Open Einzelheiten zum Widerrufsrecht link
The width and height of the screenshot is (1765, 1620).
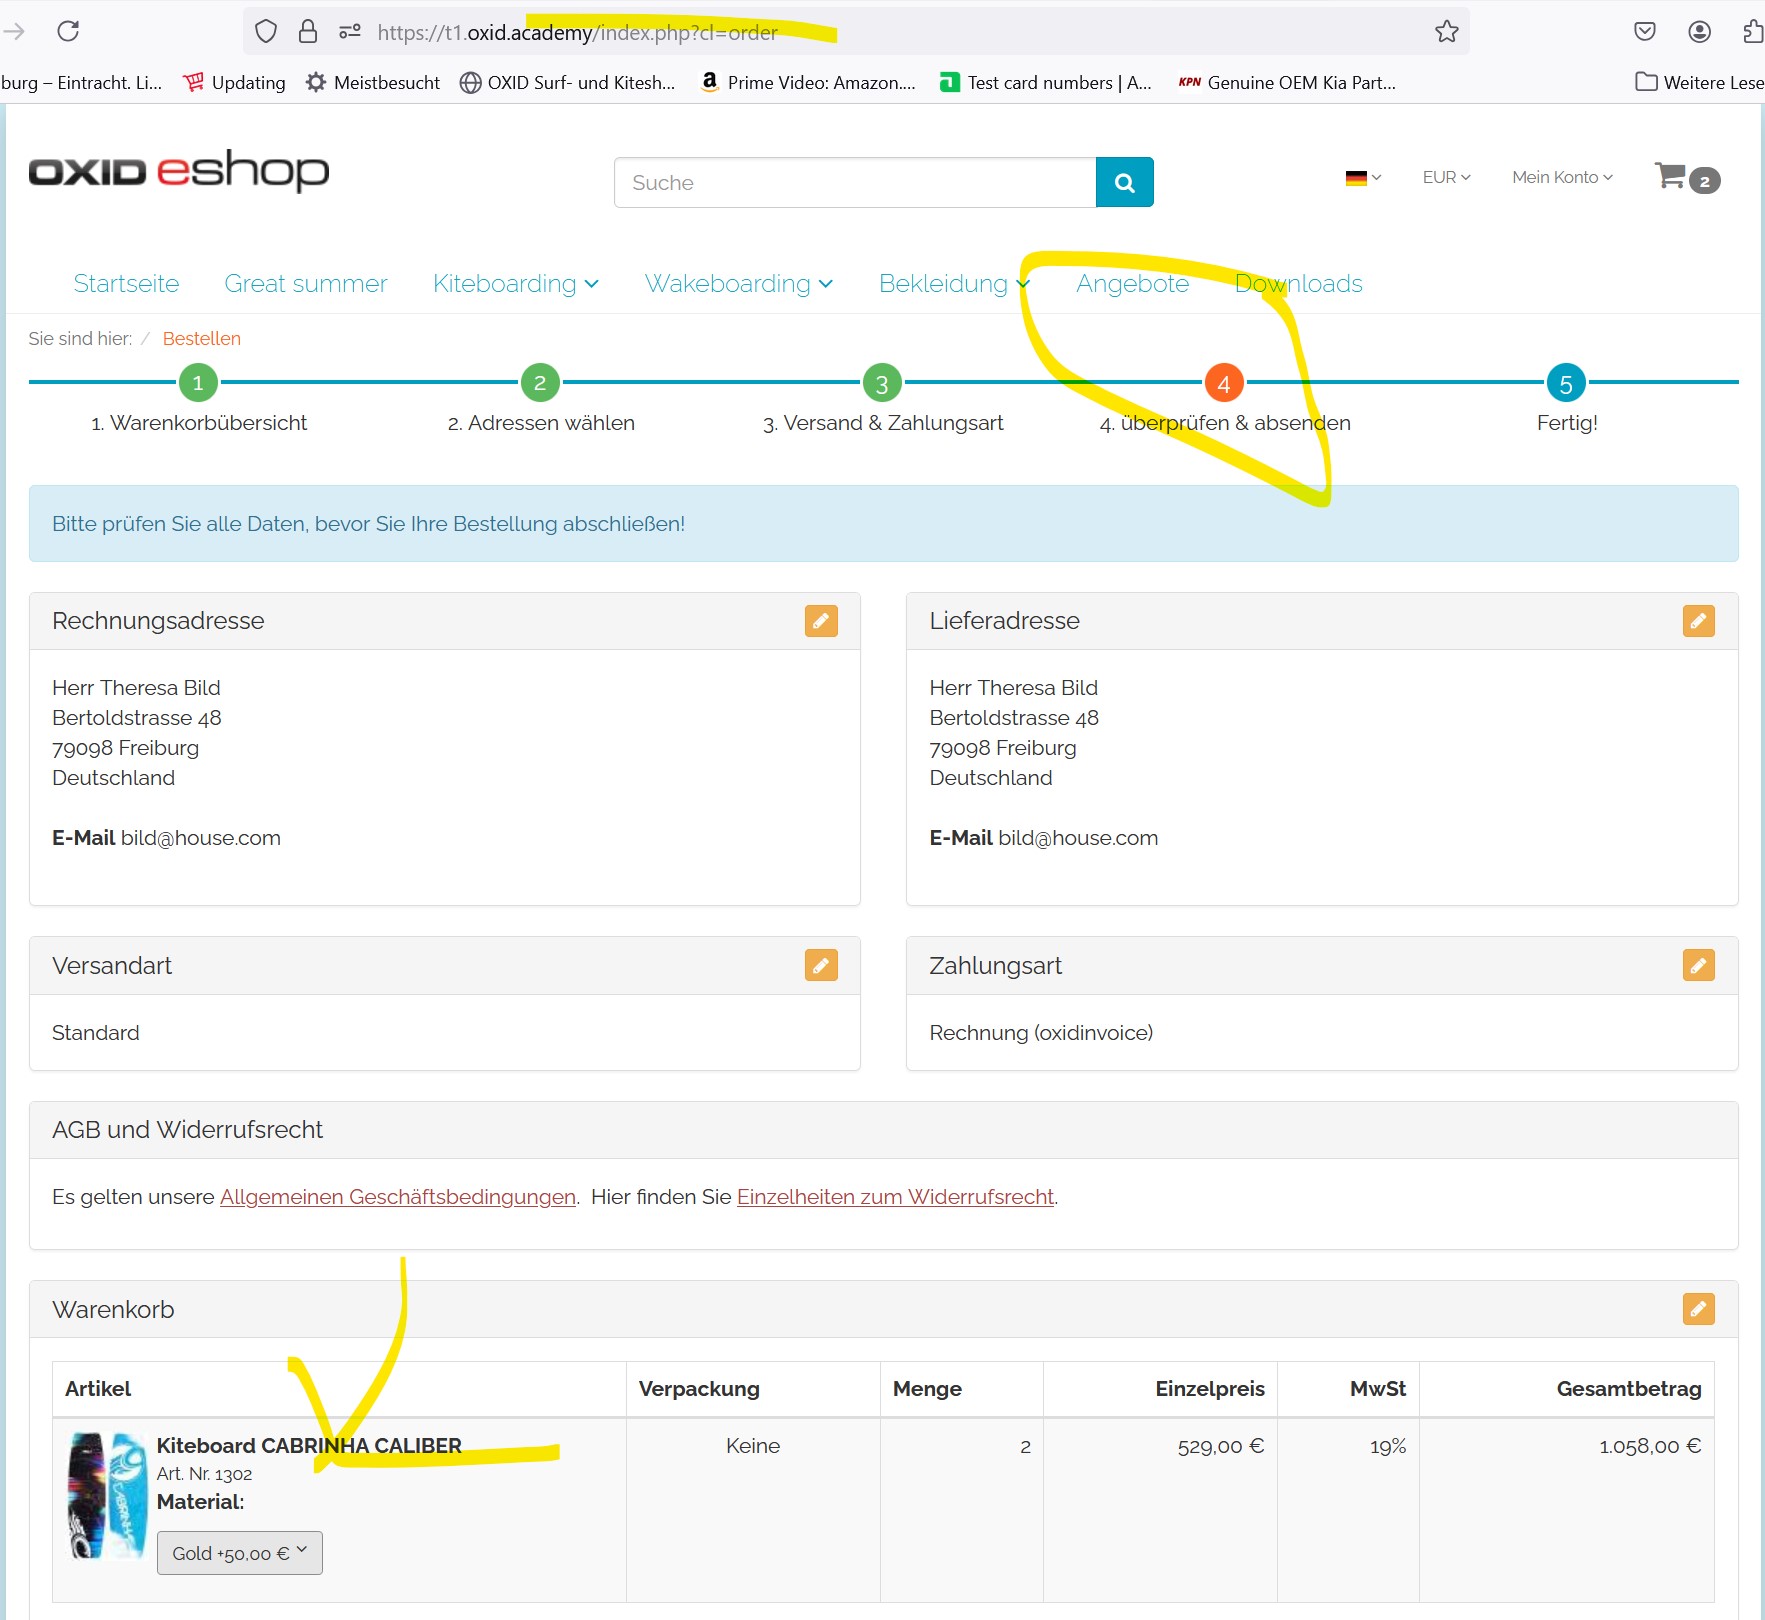[895, 1197]
